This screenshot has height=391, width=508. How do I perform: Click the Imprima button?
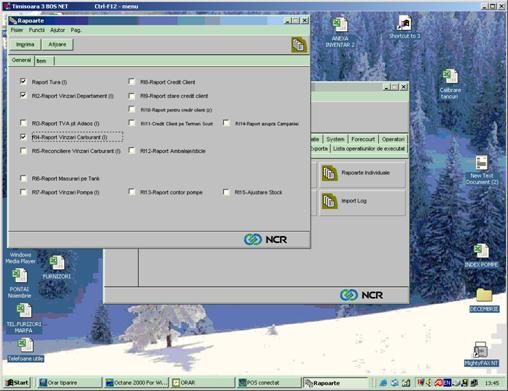[25, 44]
